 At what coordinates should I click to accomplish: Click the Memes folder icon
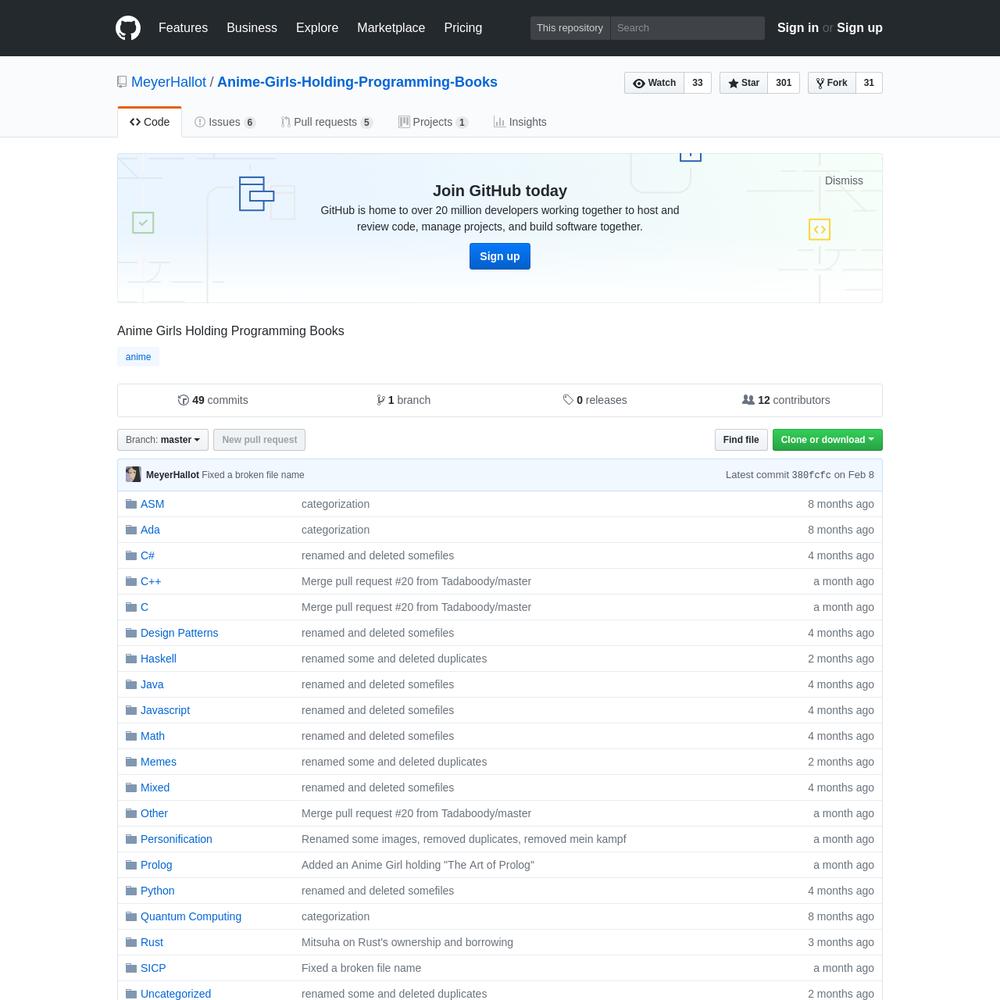(x=131, y=761)
